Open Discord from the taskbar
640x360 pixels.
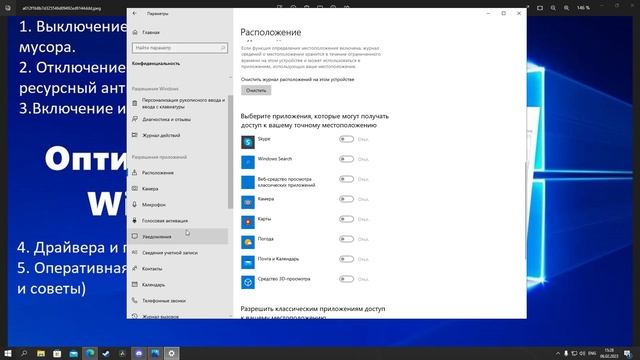tap(139, 353)
